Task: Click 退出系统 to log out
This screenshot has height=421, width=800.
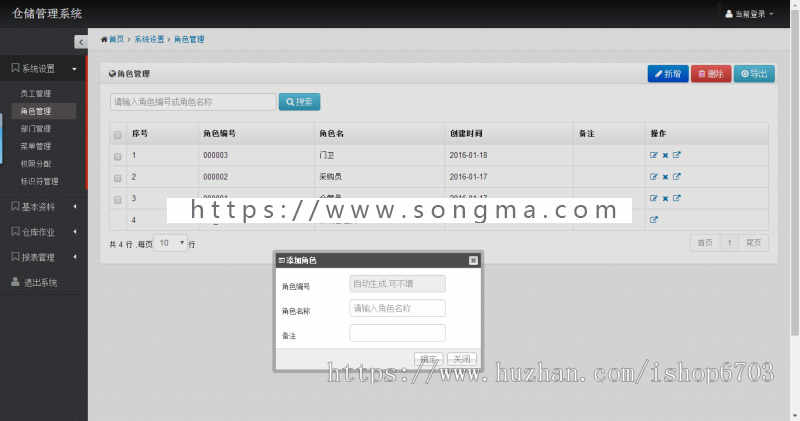Action: click(35, 282)
